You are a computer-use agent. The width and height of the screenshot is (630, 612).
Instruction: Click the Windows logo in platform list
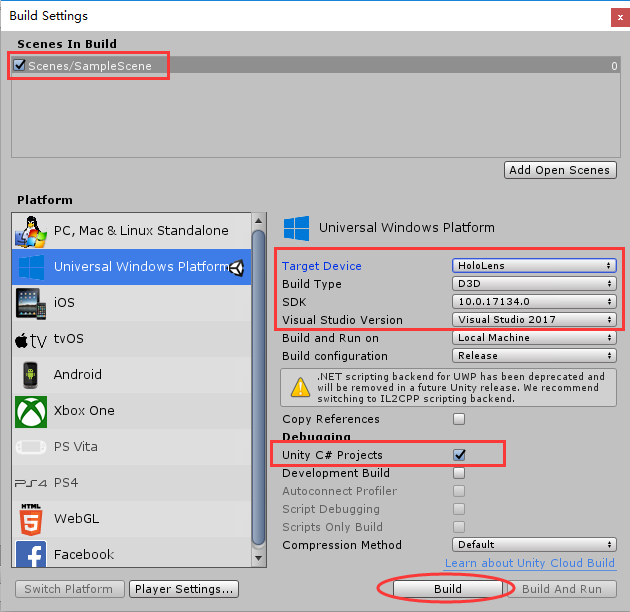point(31,267)
